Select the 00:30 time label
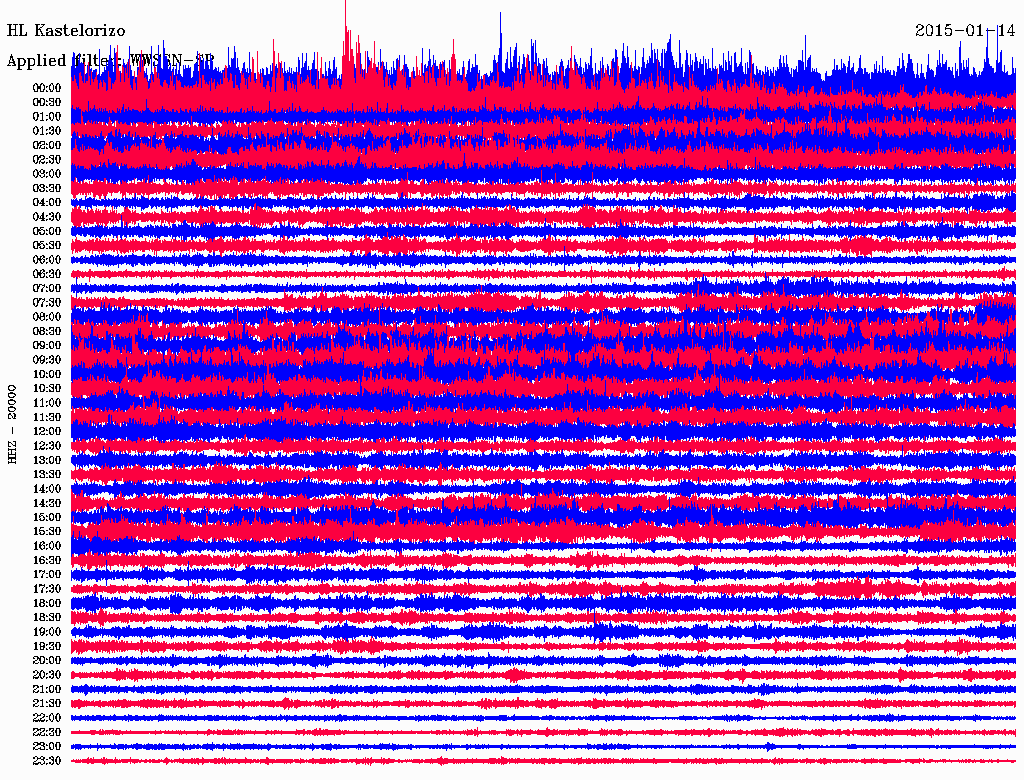1024x780 pixels. point(47,103)
